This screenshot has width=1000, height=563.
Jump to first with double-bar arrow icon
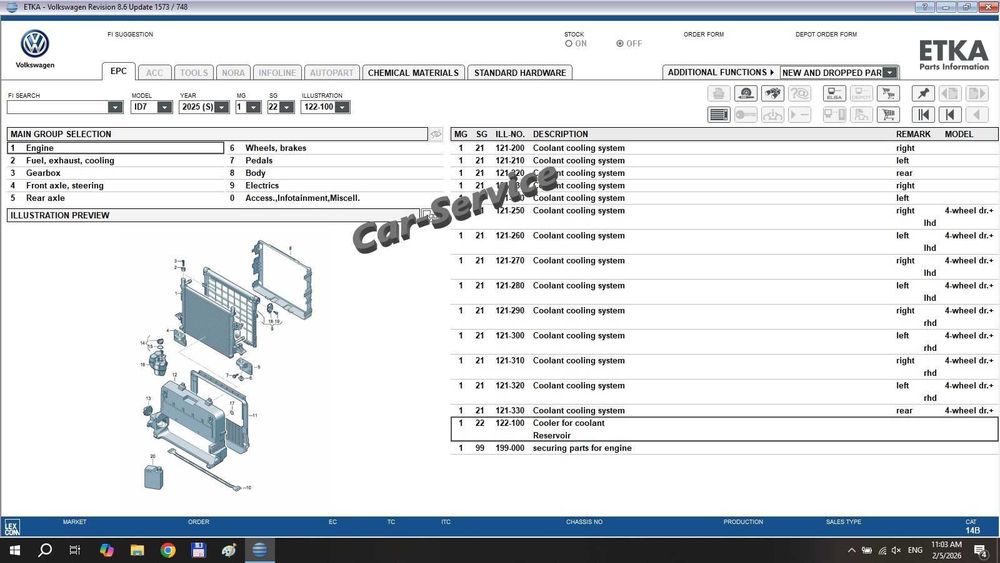coord(923,115)
